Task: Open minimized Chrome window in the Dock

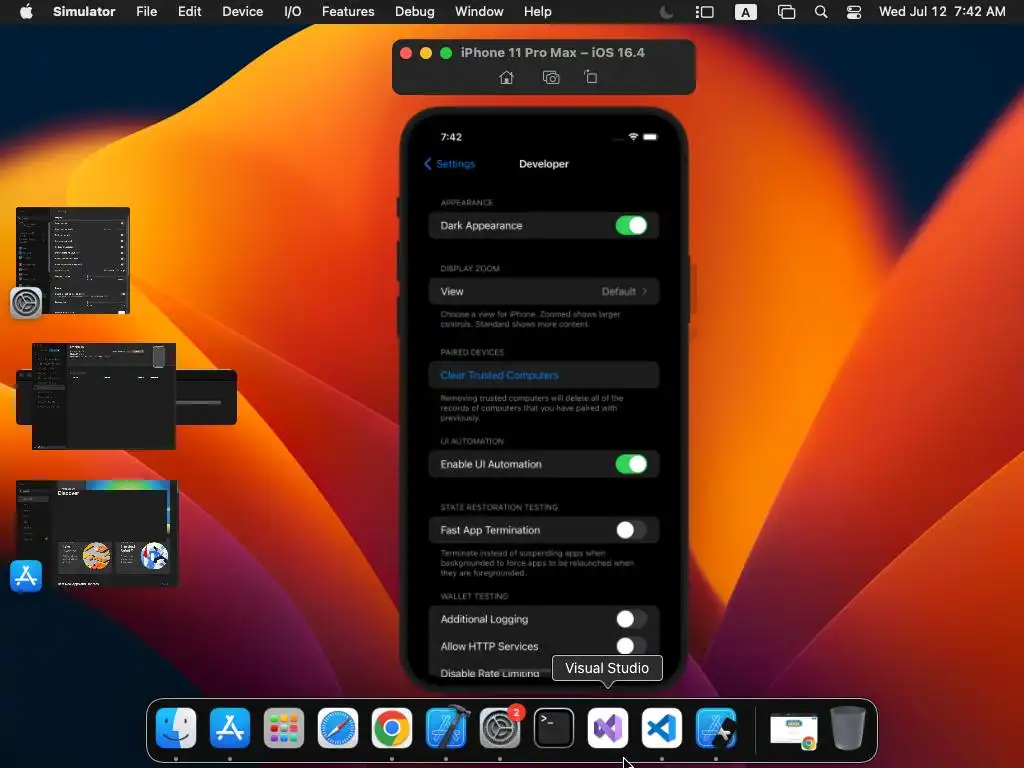Action: 793,730
